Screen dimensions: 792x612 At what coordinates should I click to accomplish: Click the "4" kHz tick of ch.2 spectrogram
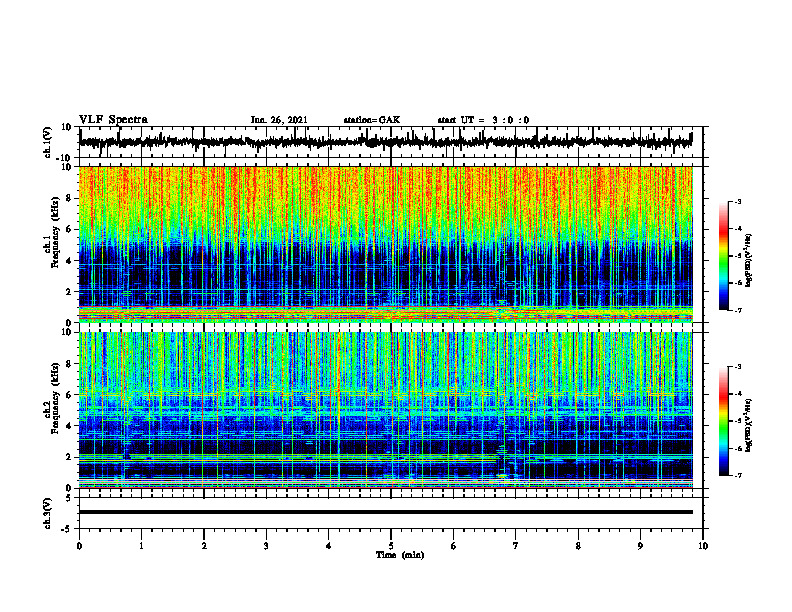click(70, 426)
